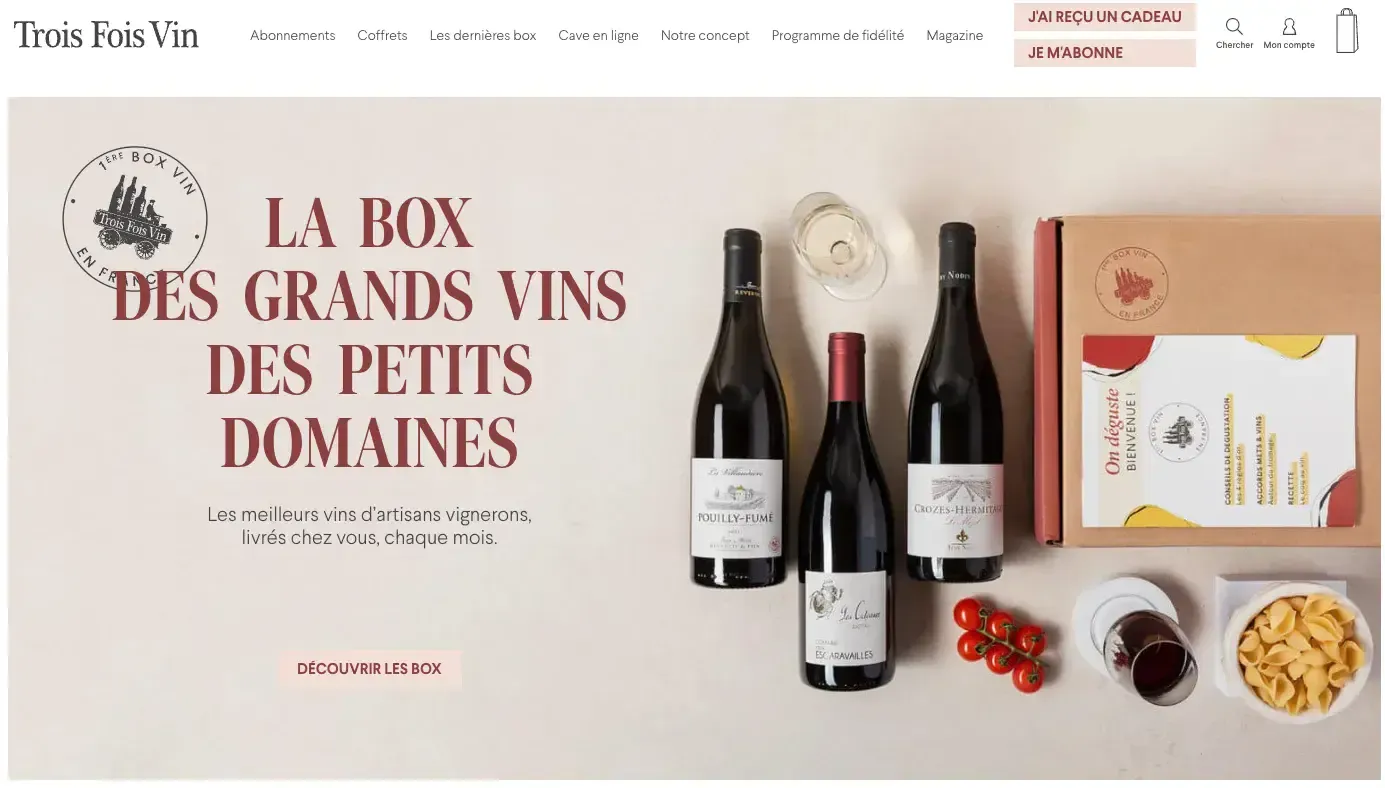1385x788 pixels.
Task: Click the Crozes-Hermitage bottle image
Action: [x=955, y=402]
